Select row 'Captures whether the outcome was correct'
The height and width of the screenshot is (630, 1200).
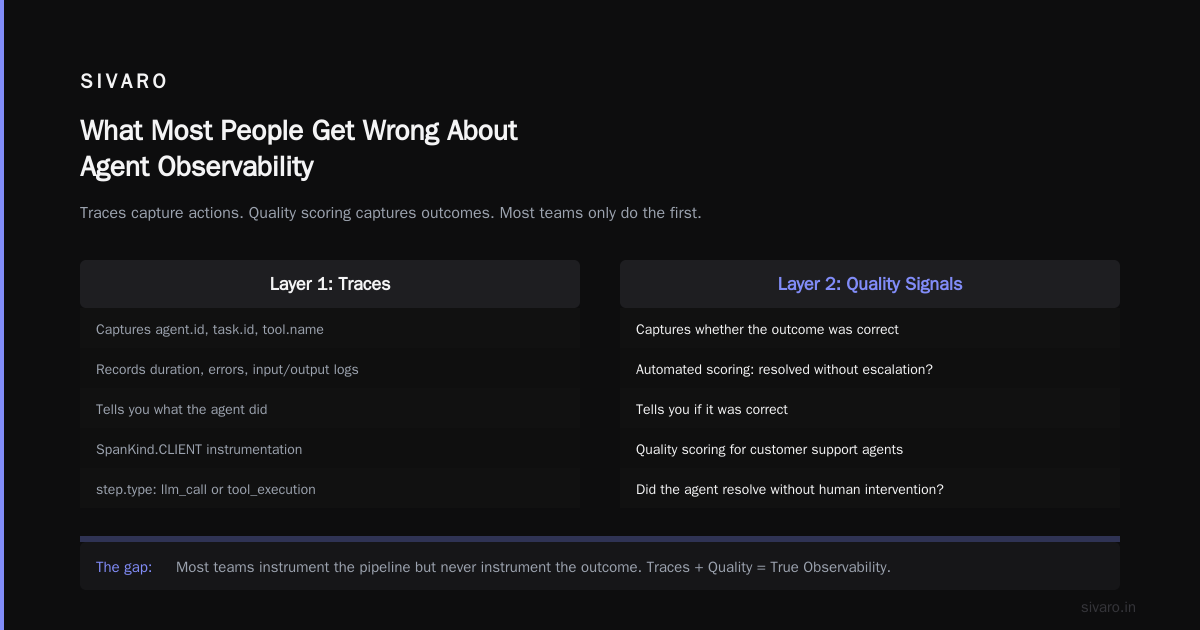[x=870, y=329]
